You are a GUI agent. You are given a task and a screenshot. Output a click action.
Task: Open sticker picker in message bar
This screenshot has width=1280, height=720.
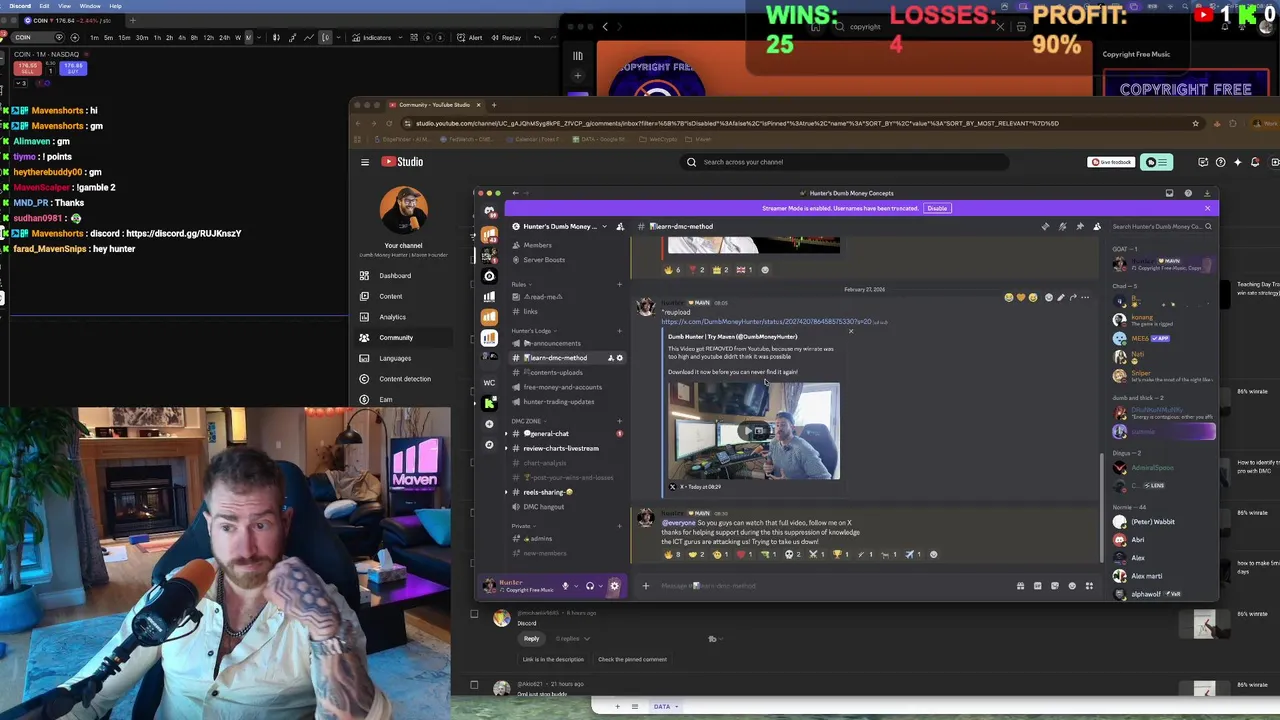tap(1054, 586)
